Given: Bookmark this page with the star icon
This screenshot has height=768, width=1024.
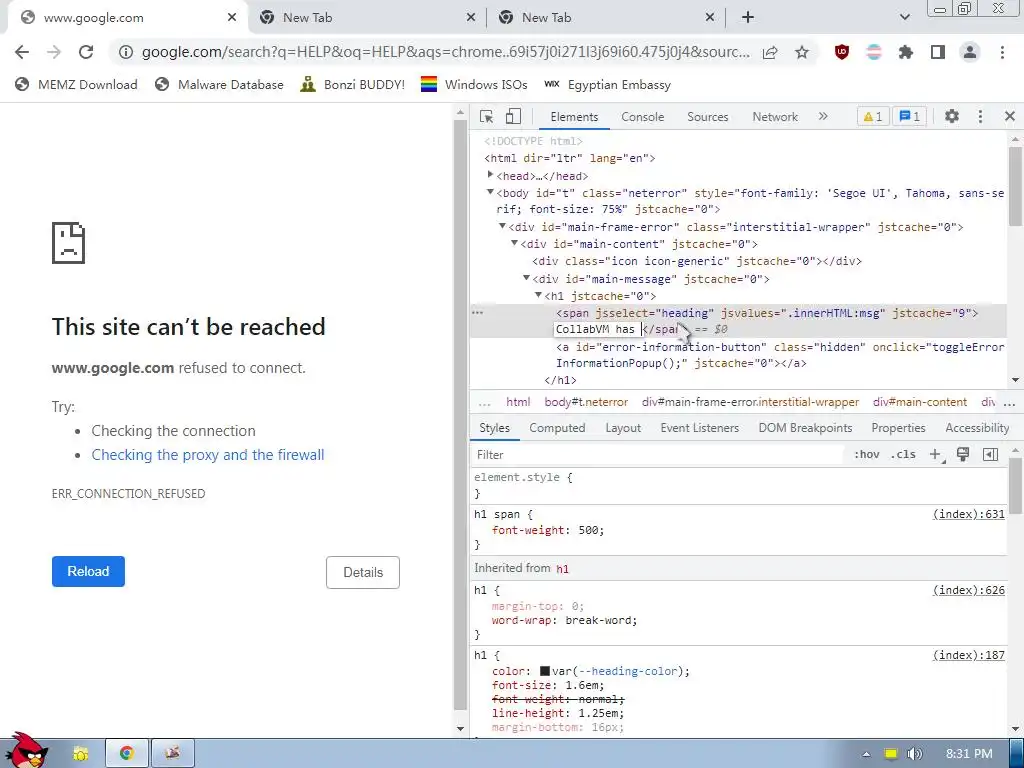Looking at the screenshot, I should (x=802, y=52).
